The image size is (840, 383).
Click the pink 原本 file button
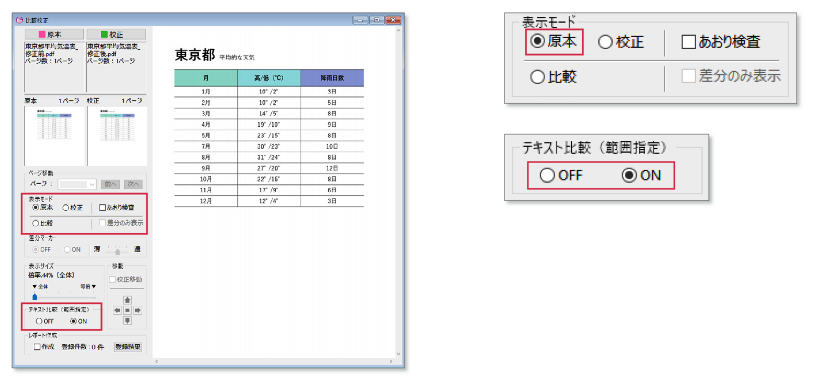tap(54, 34)
